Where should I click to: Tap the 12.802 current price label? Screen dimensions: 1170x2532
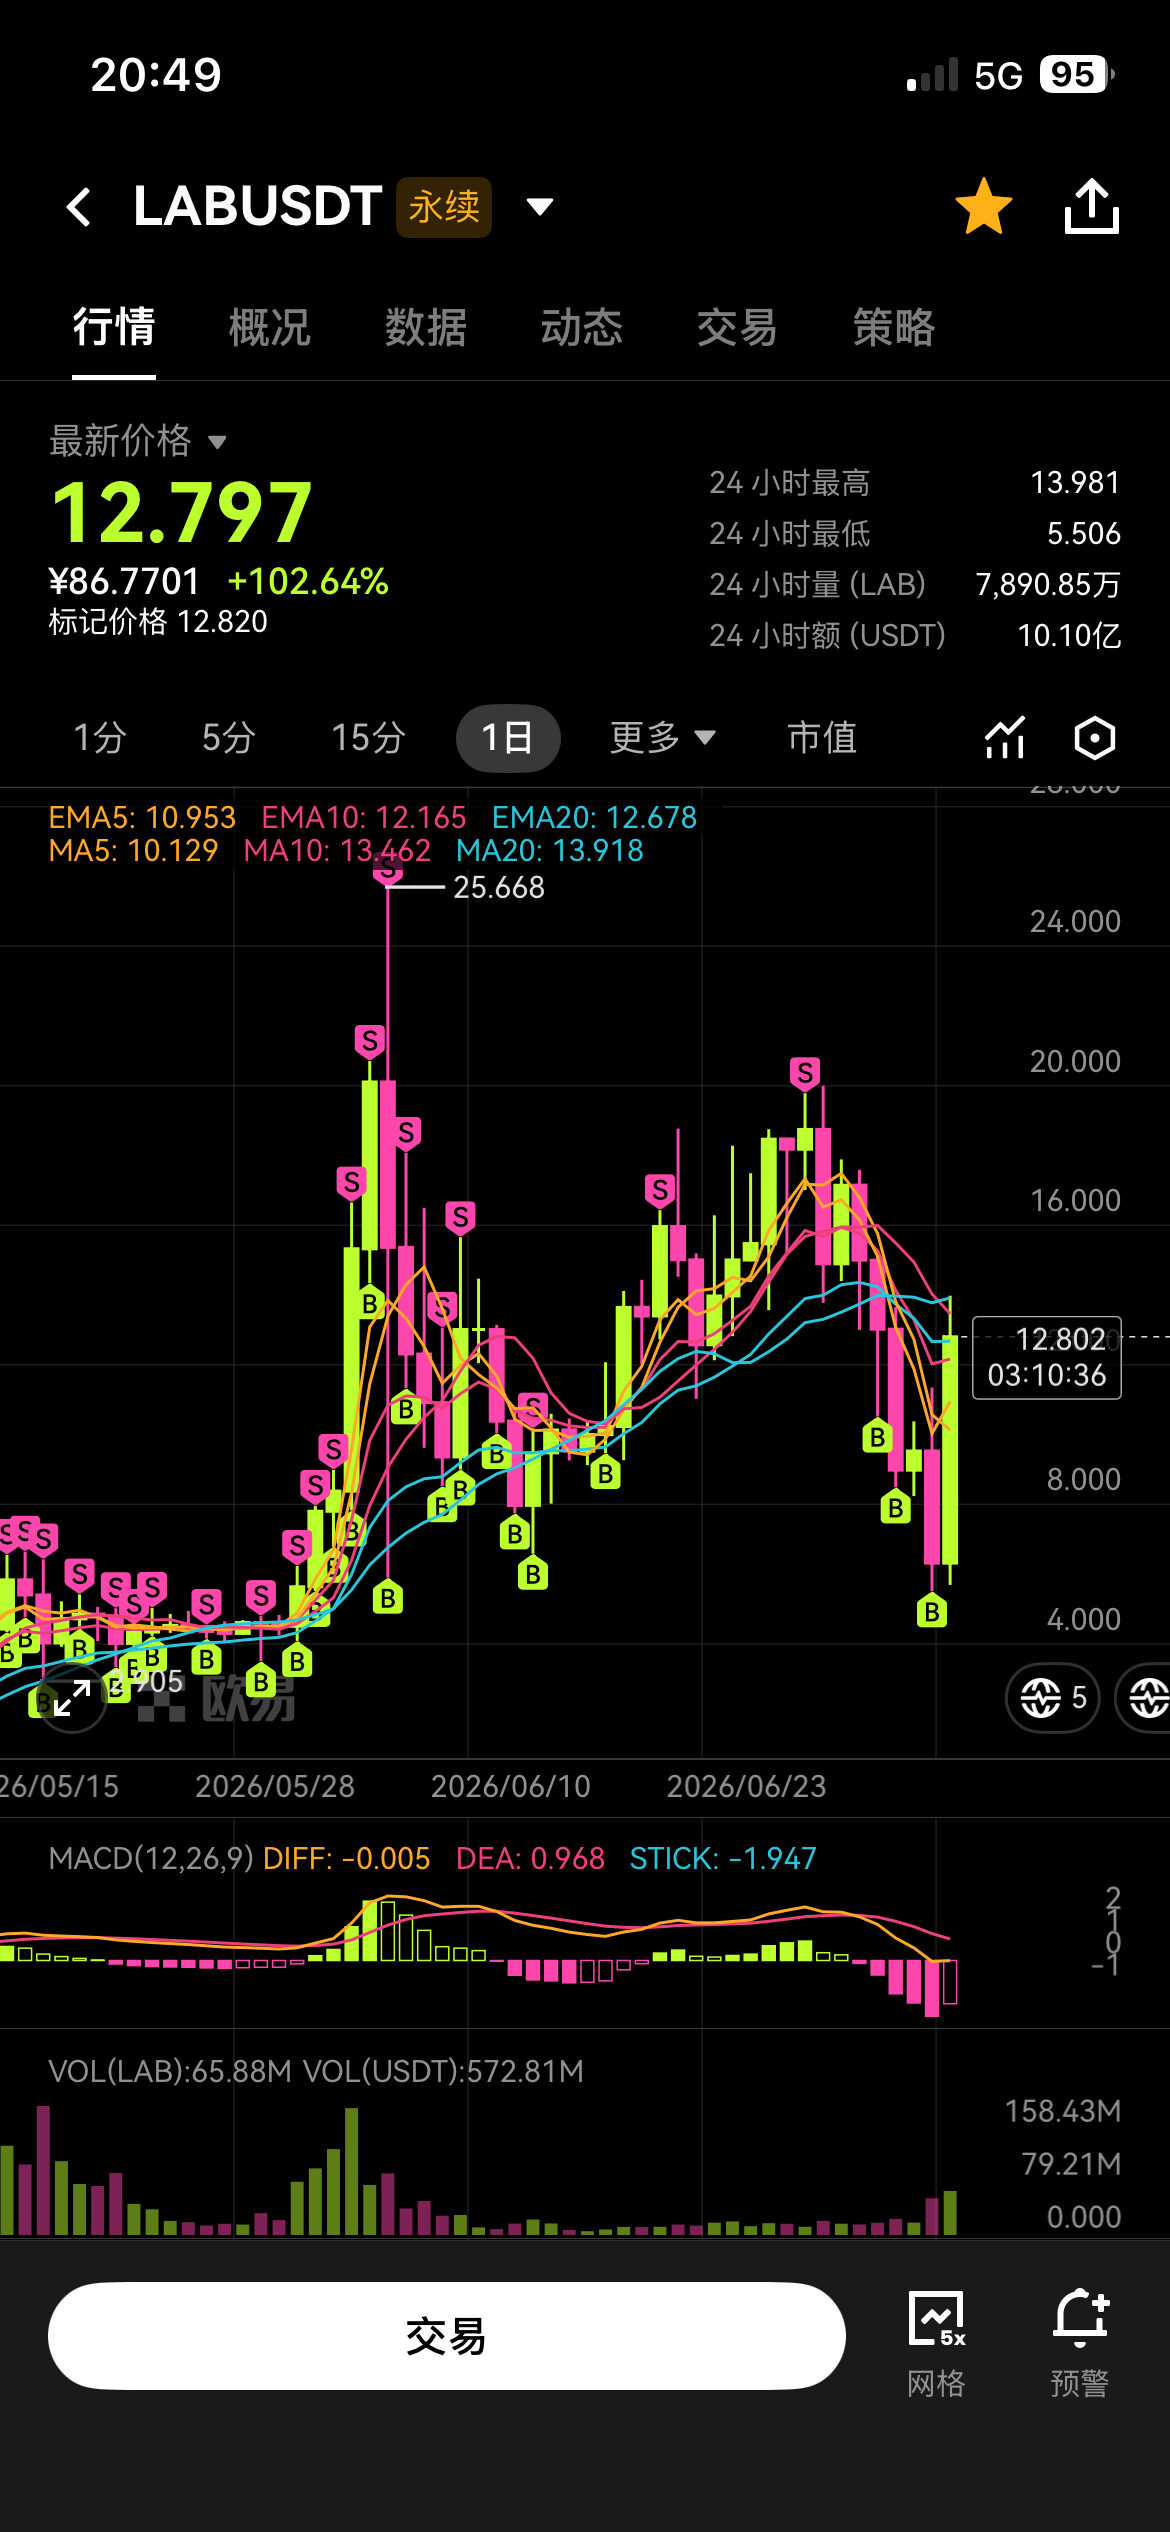point(1047,1358)
